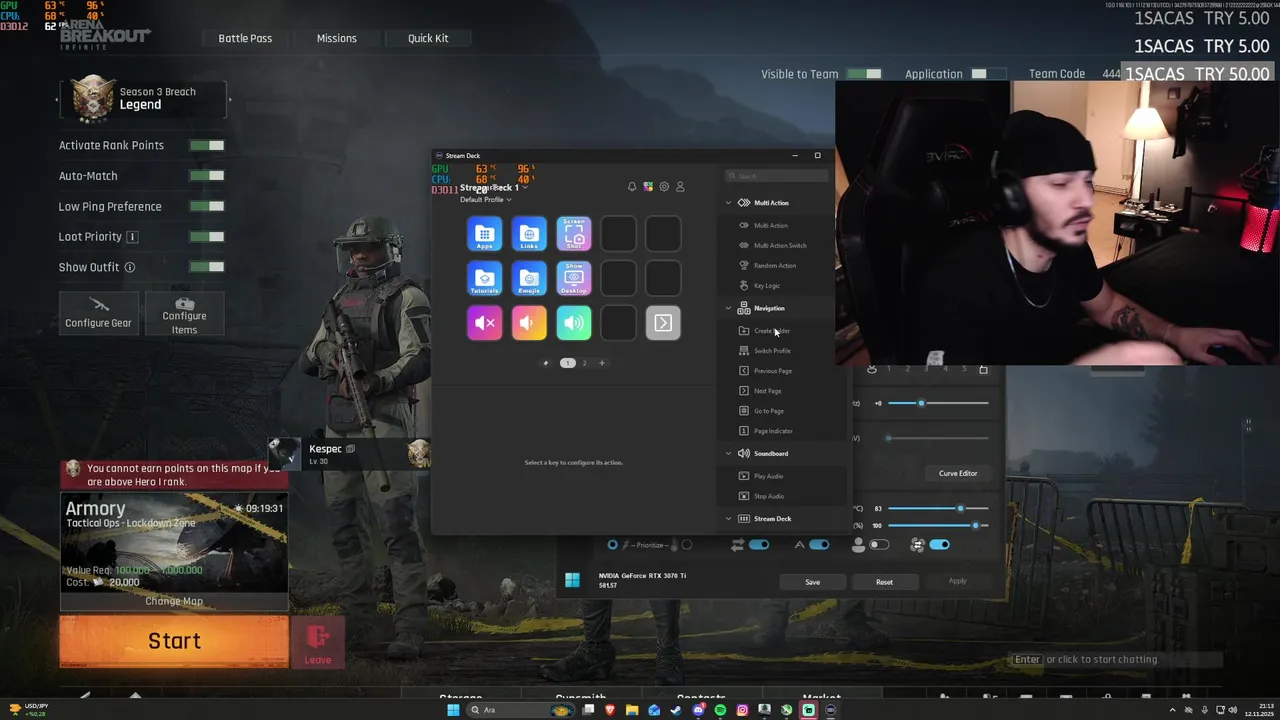Select the mute volume key

pyautogui.click(x=485, y=323)
